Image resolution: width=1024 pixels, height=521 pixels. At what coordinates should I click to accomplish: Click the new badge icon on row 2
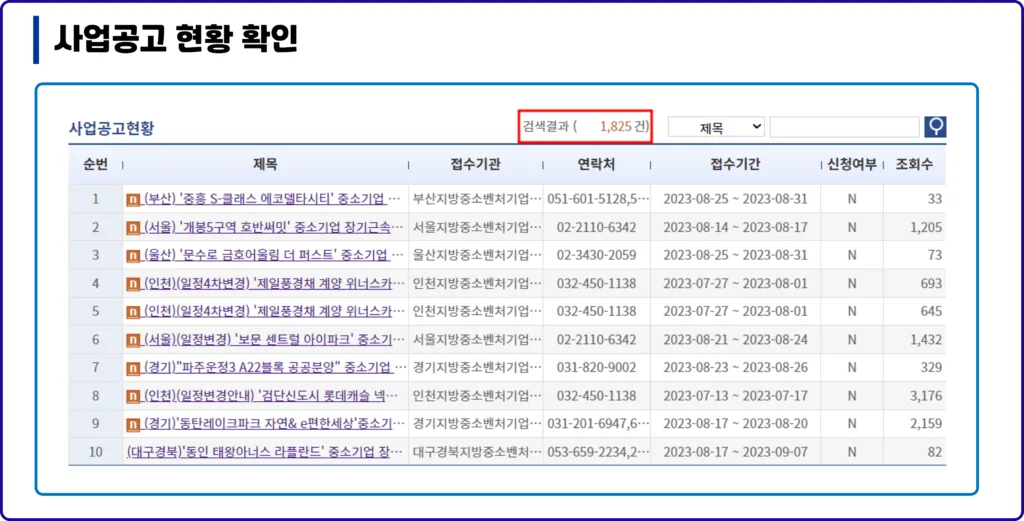point(133,227)
